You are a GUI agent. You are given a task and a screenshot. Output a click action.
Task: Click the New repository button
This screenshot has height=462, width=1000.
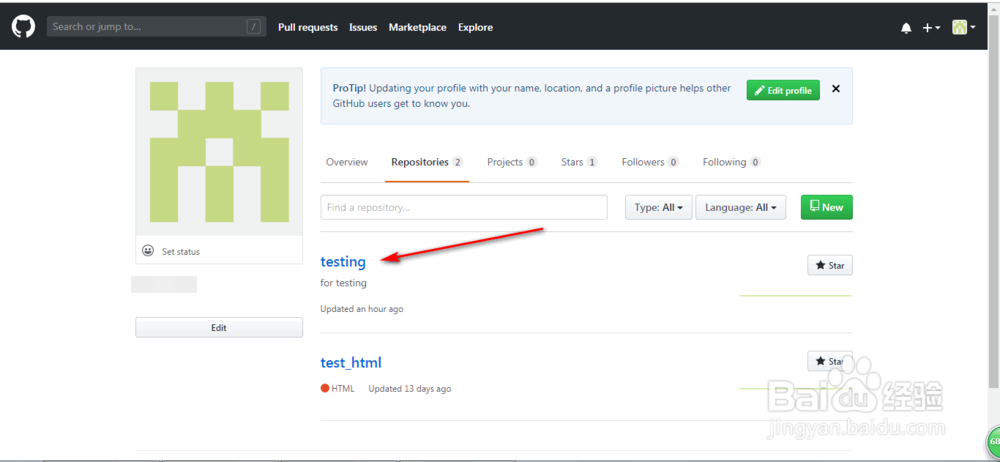pyautogui.click(x=827, y=207)
